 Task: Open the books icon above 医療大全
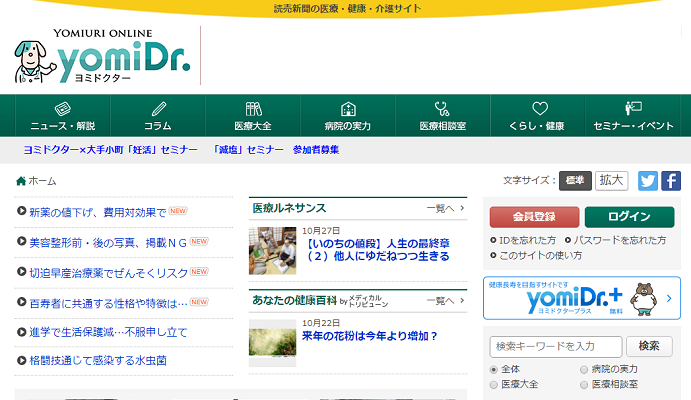tap(253, 108)
